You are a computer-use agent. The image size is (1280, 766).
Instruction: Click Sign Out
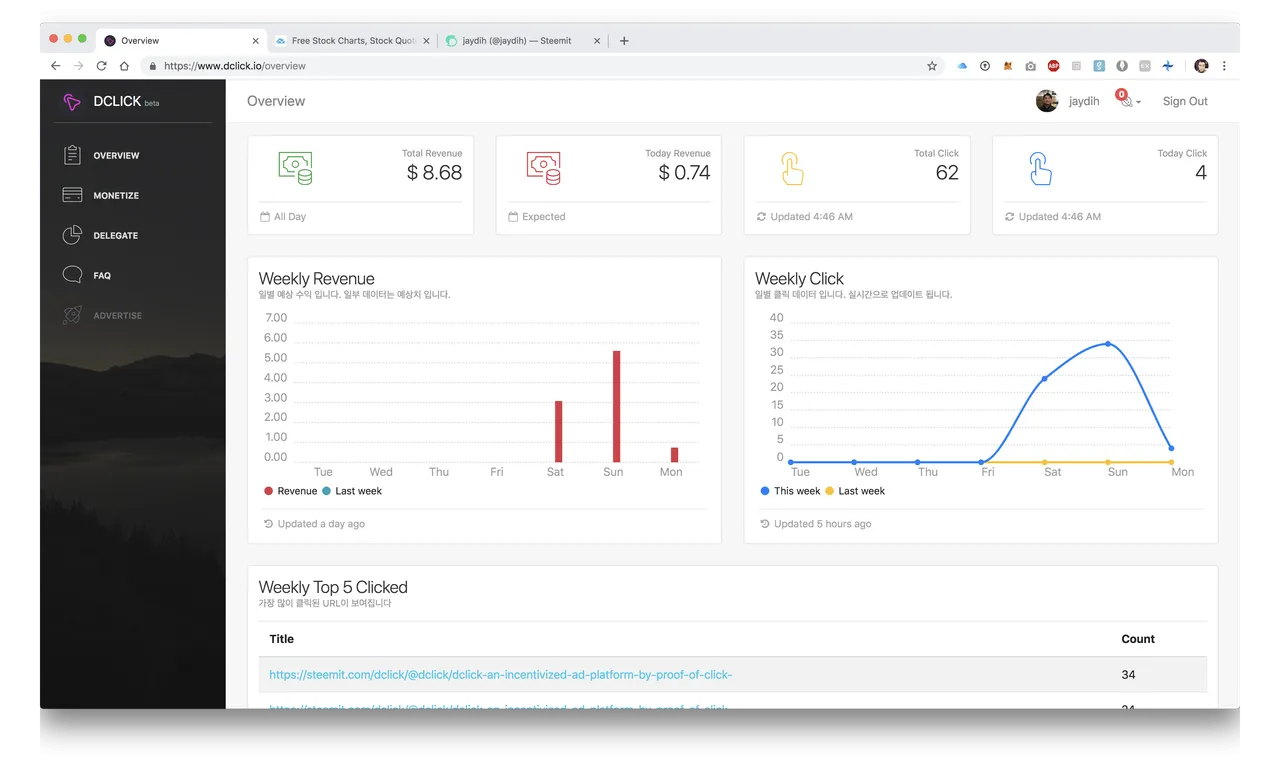[x=1185, y=101]
